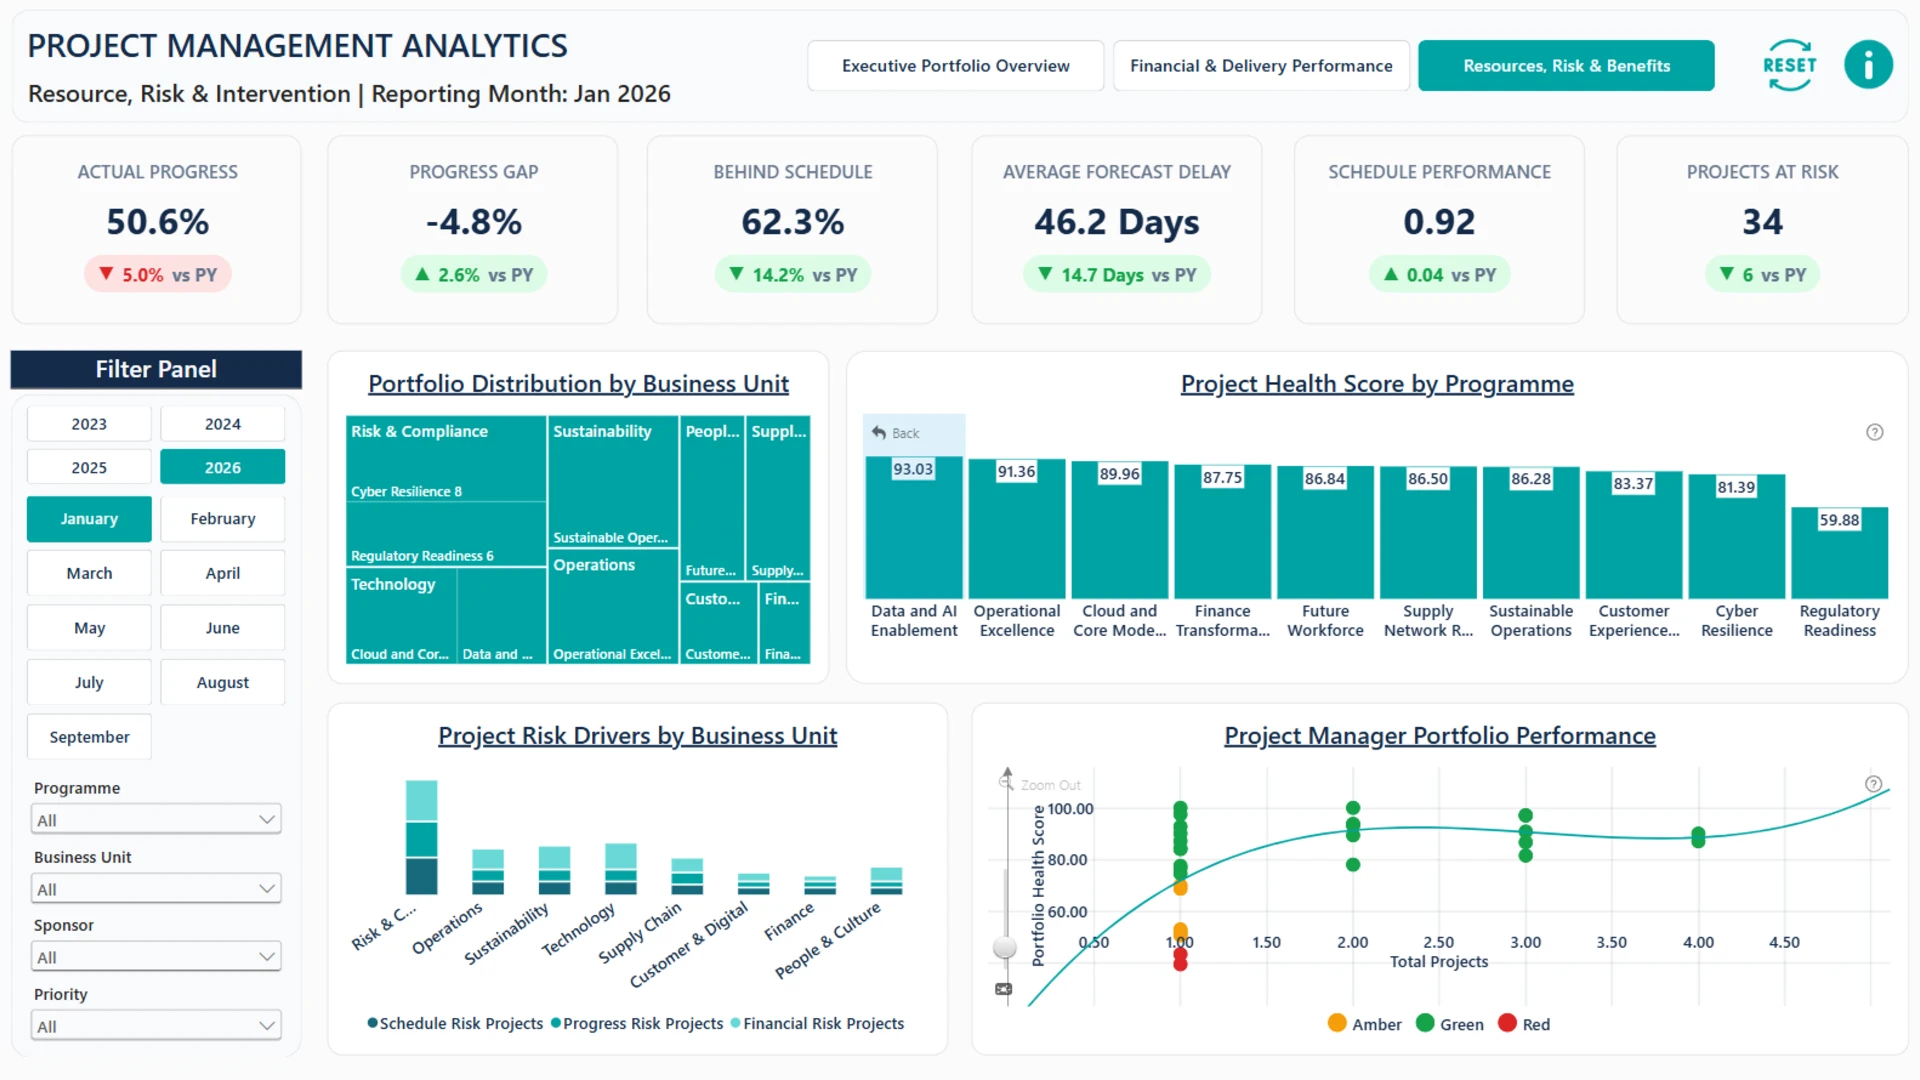Click the down arrow under Projects At Risk
Screen dimensions: 1920x1080
click(1726, 273)
